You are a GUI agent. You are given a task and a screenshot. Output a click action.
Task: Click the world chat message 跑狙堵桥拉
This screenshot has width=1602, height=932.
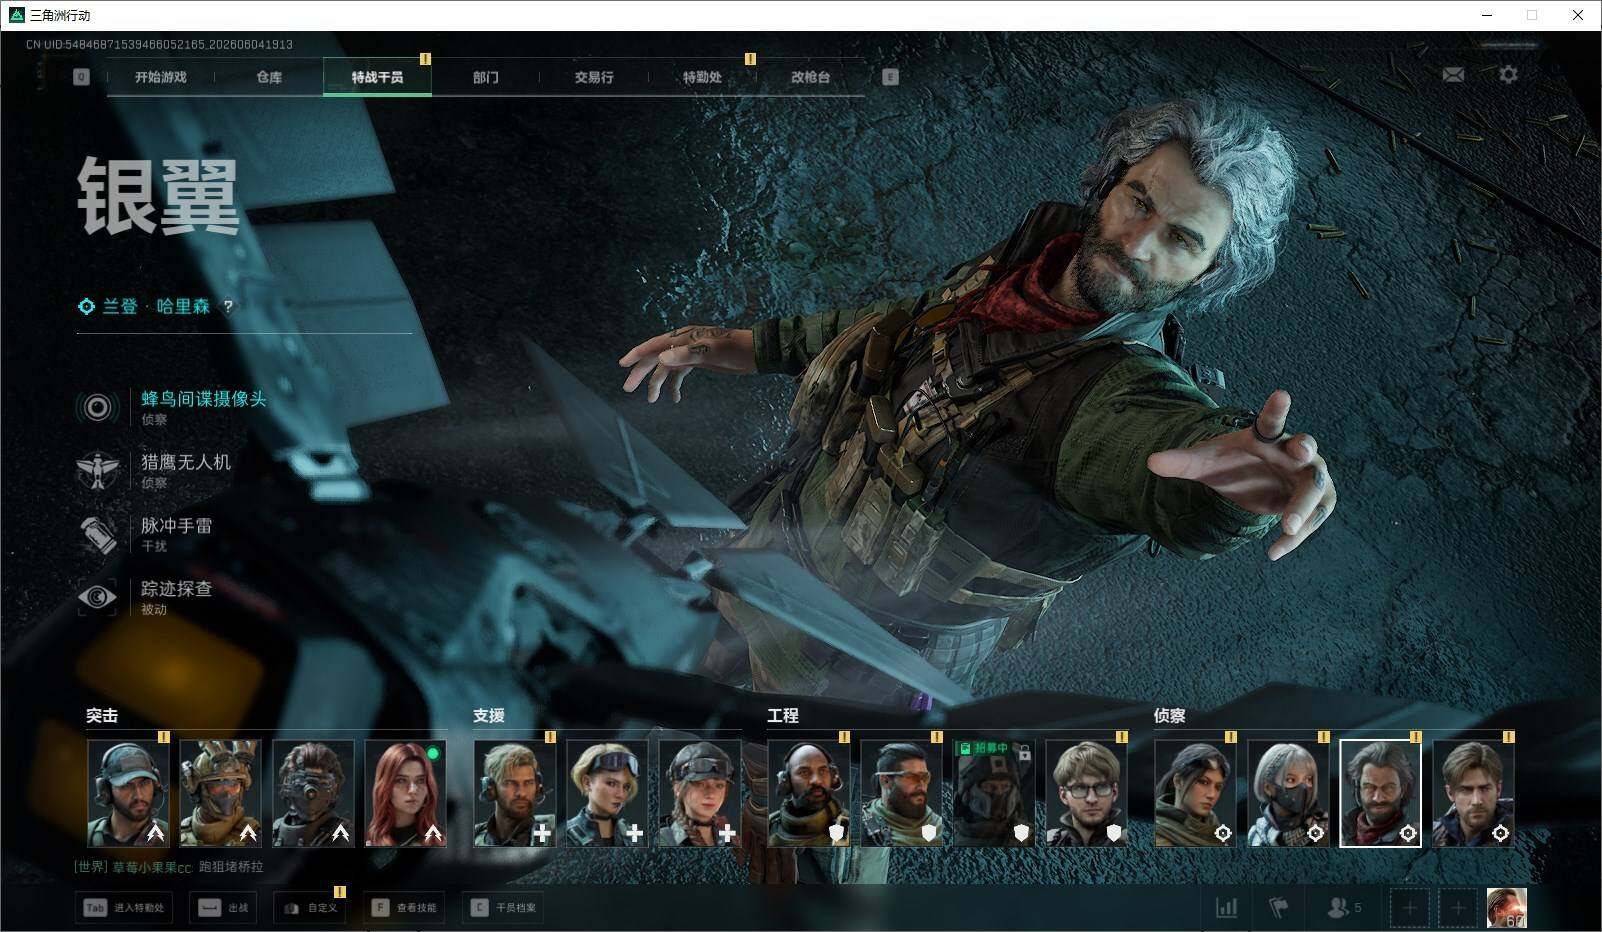[x=231, y=867]
